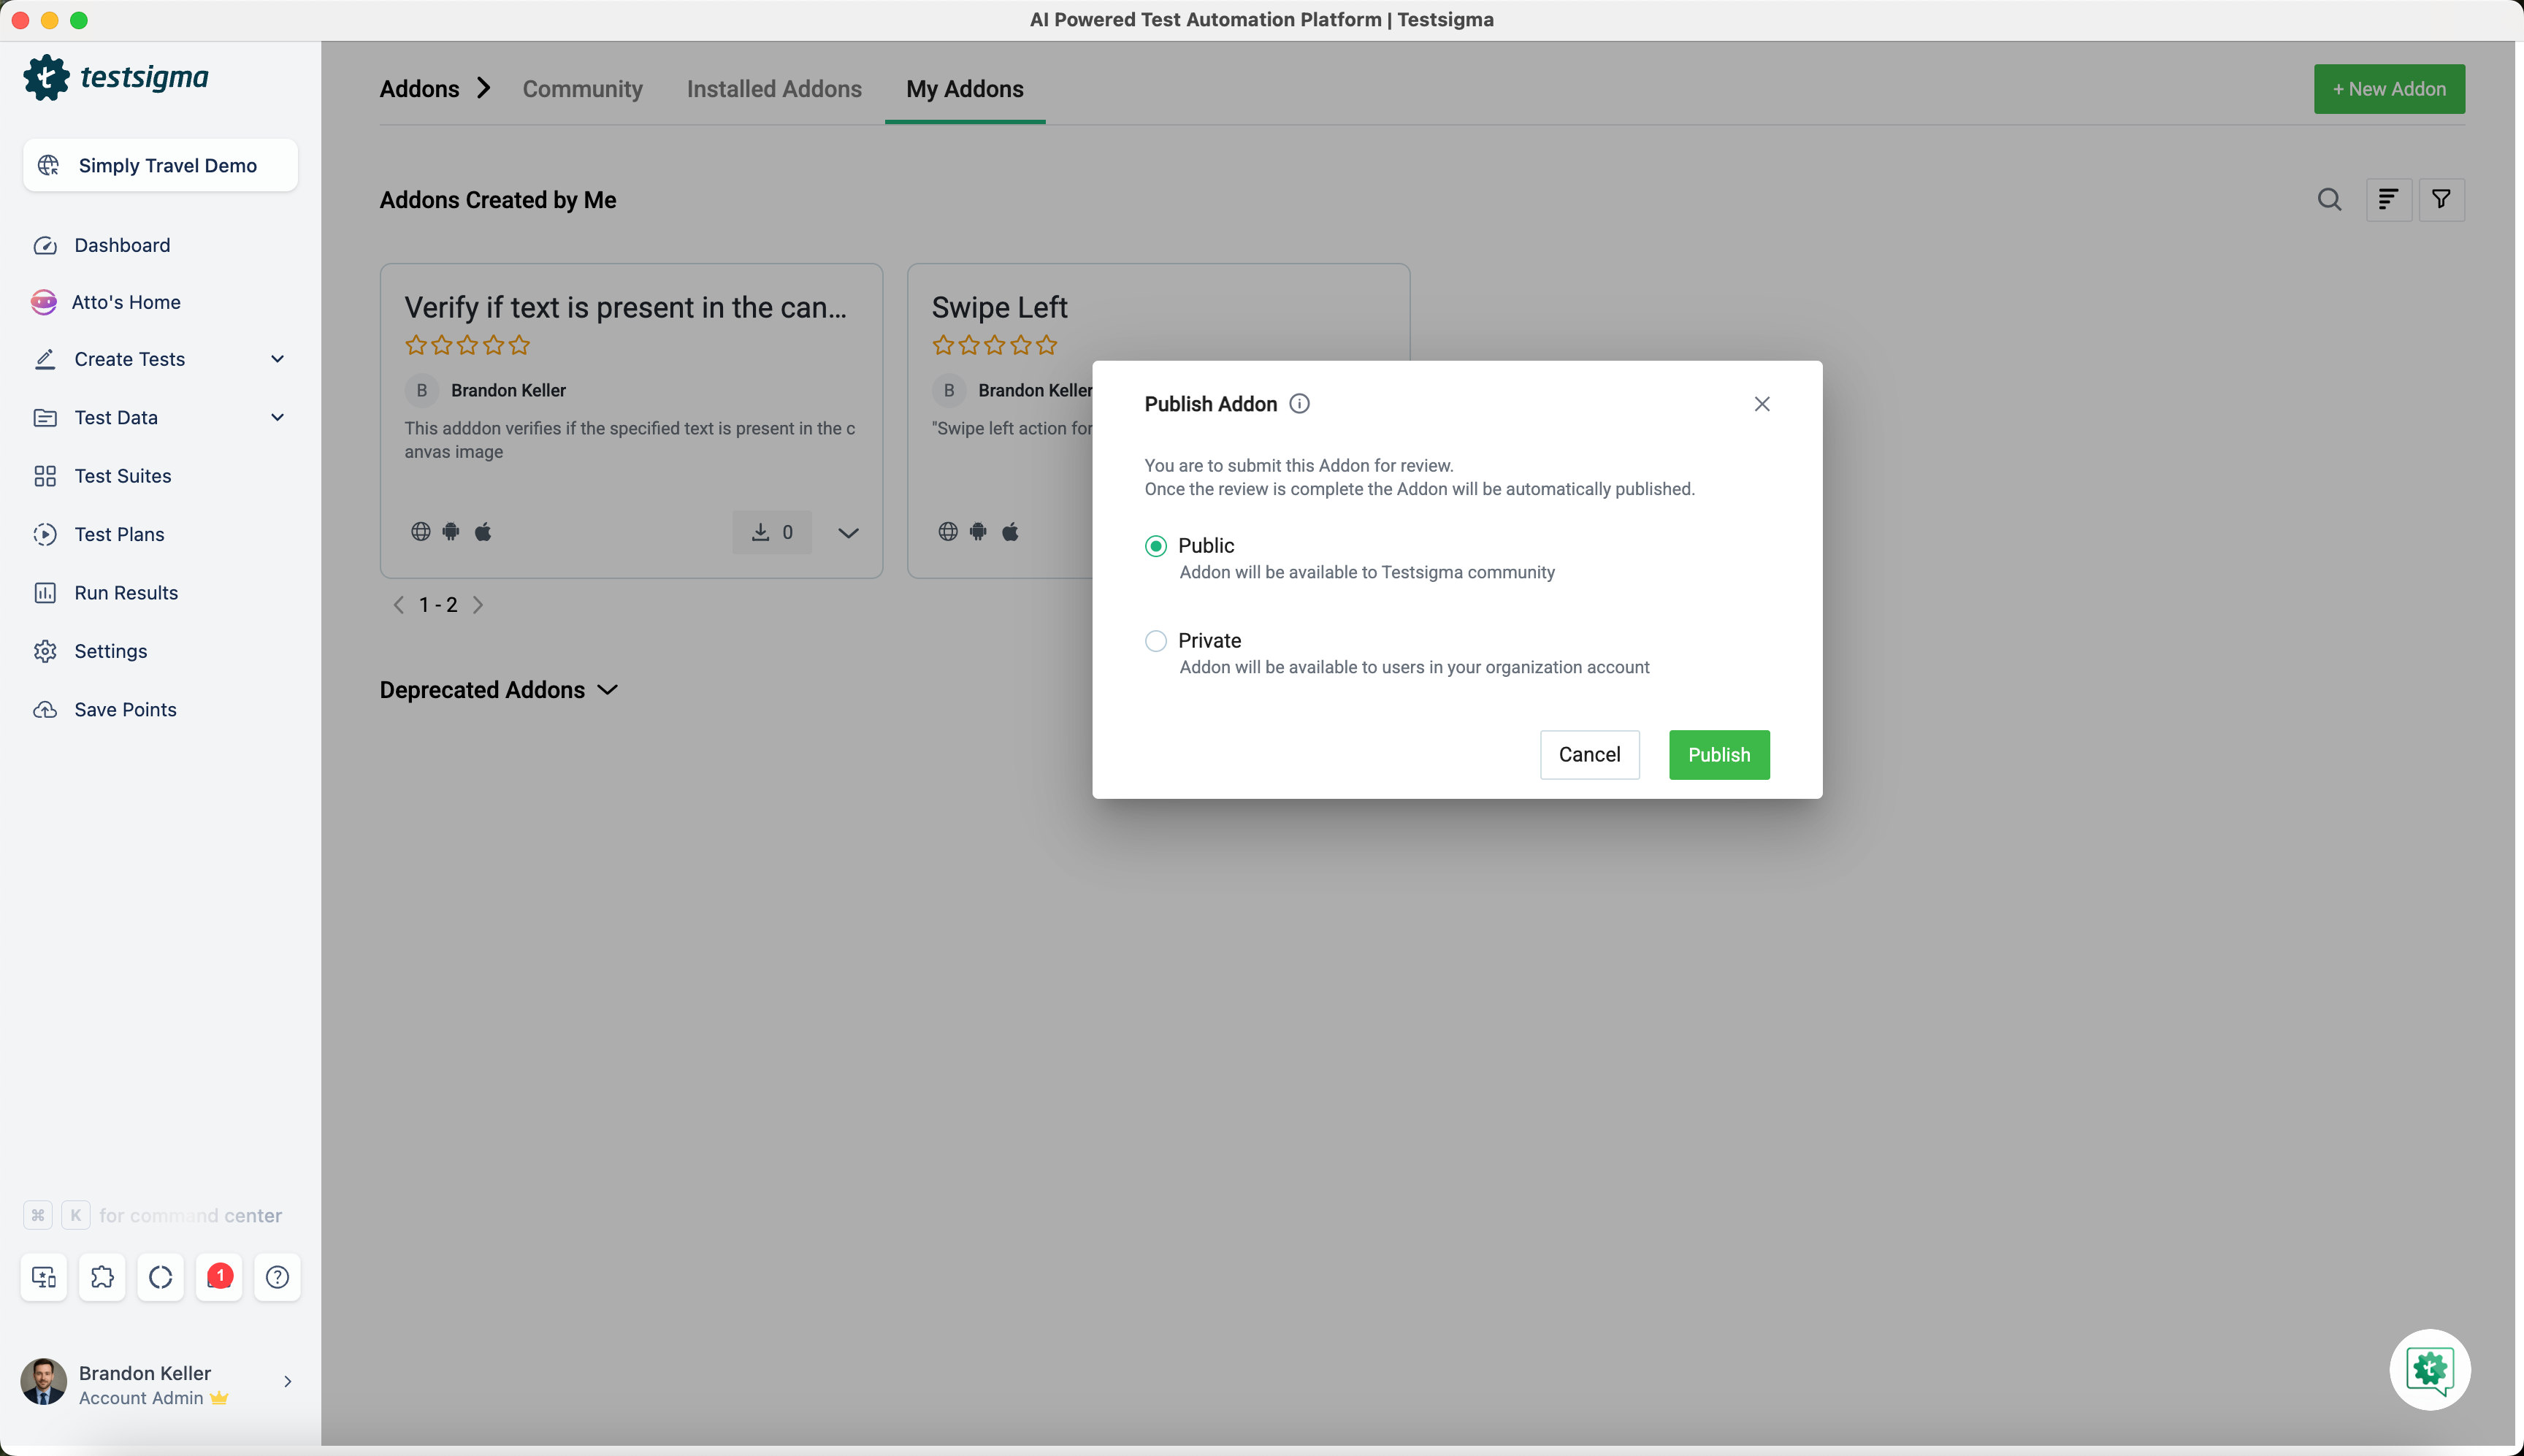Viewport: 2524px width, 1456px height.
Task: Open notifications with the red badge
Action: [219, 1277]
